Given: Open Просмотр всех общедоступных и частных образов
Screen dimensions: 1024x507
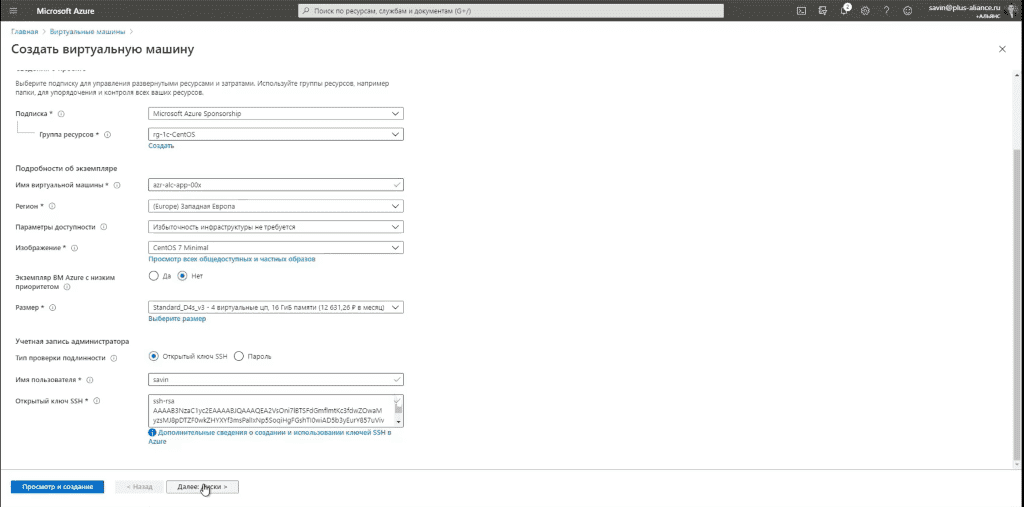Looking at the screenshot, I should click(x=232, y=259).
